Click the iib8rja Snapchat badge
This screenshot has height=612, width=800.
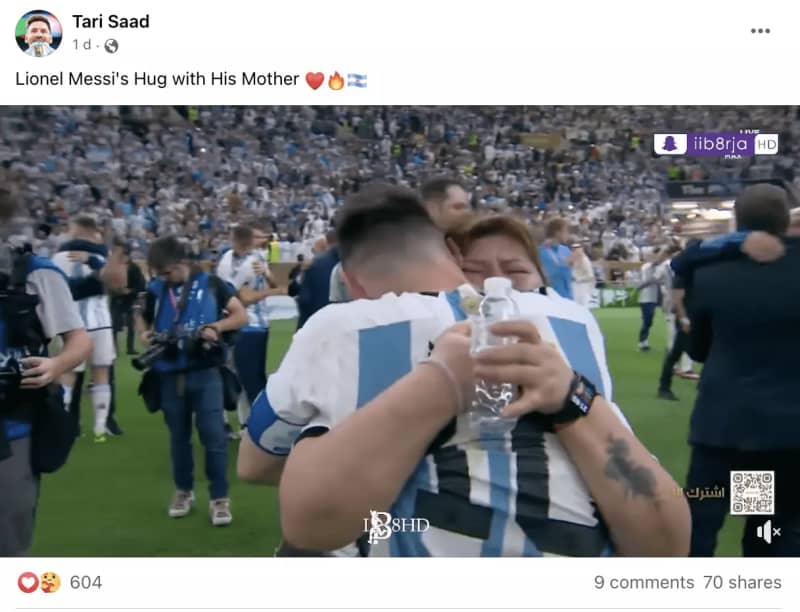(x=704, y=145)
